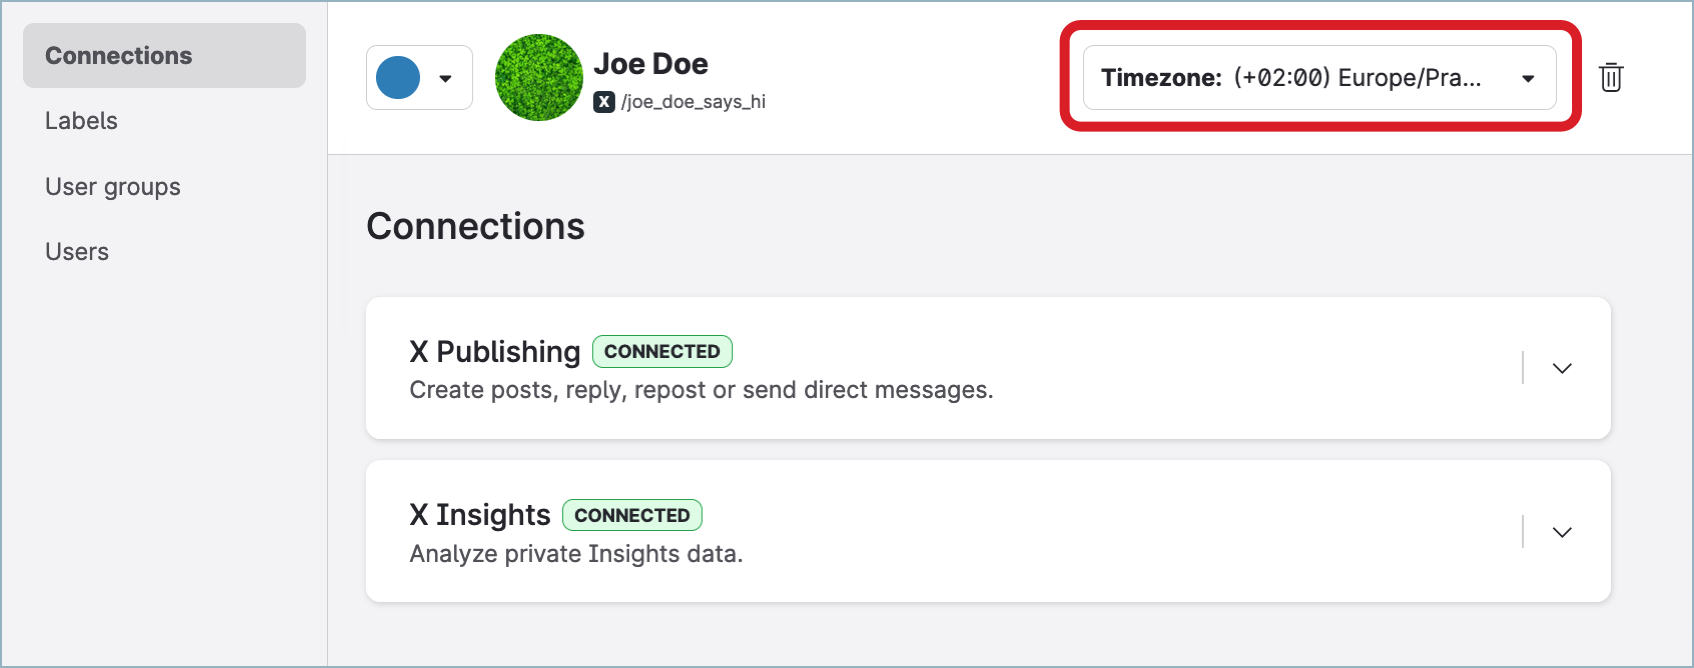Click the X Insights title
1694x668 pixels.
[480, 515]
